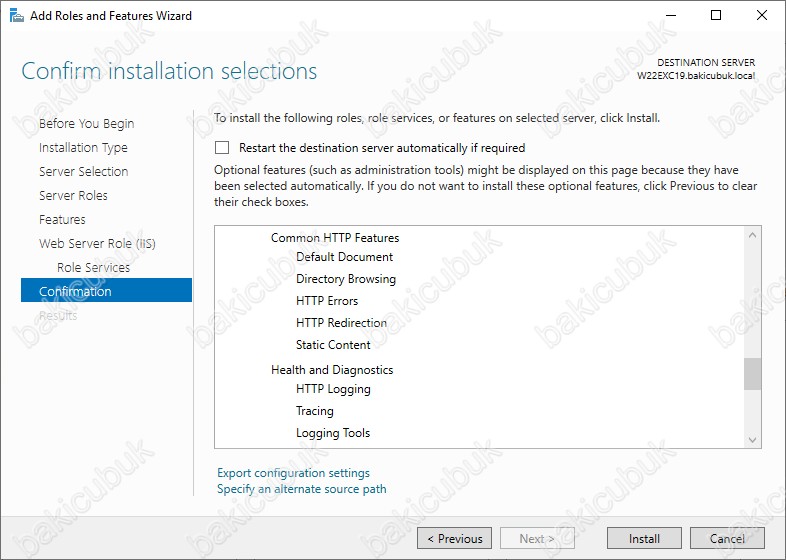Select Default Document entry

tap(344, 257)
